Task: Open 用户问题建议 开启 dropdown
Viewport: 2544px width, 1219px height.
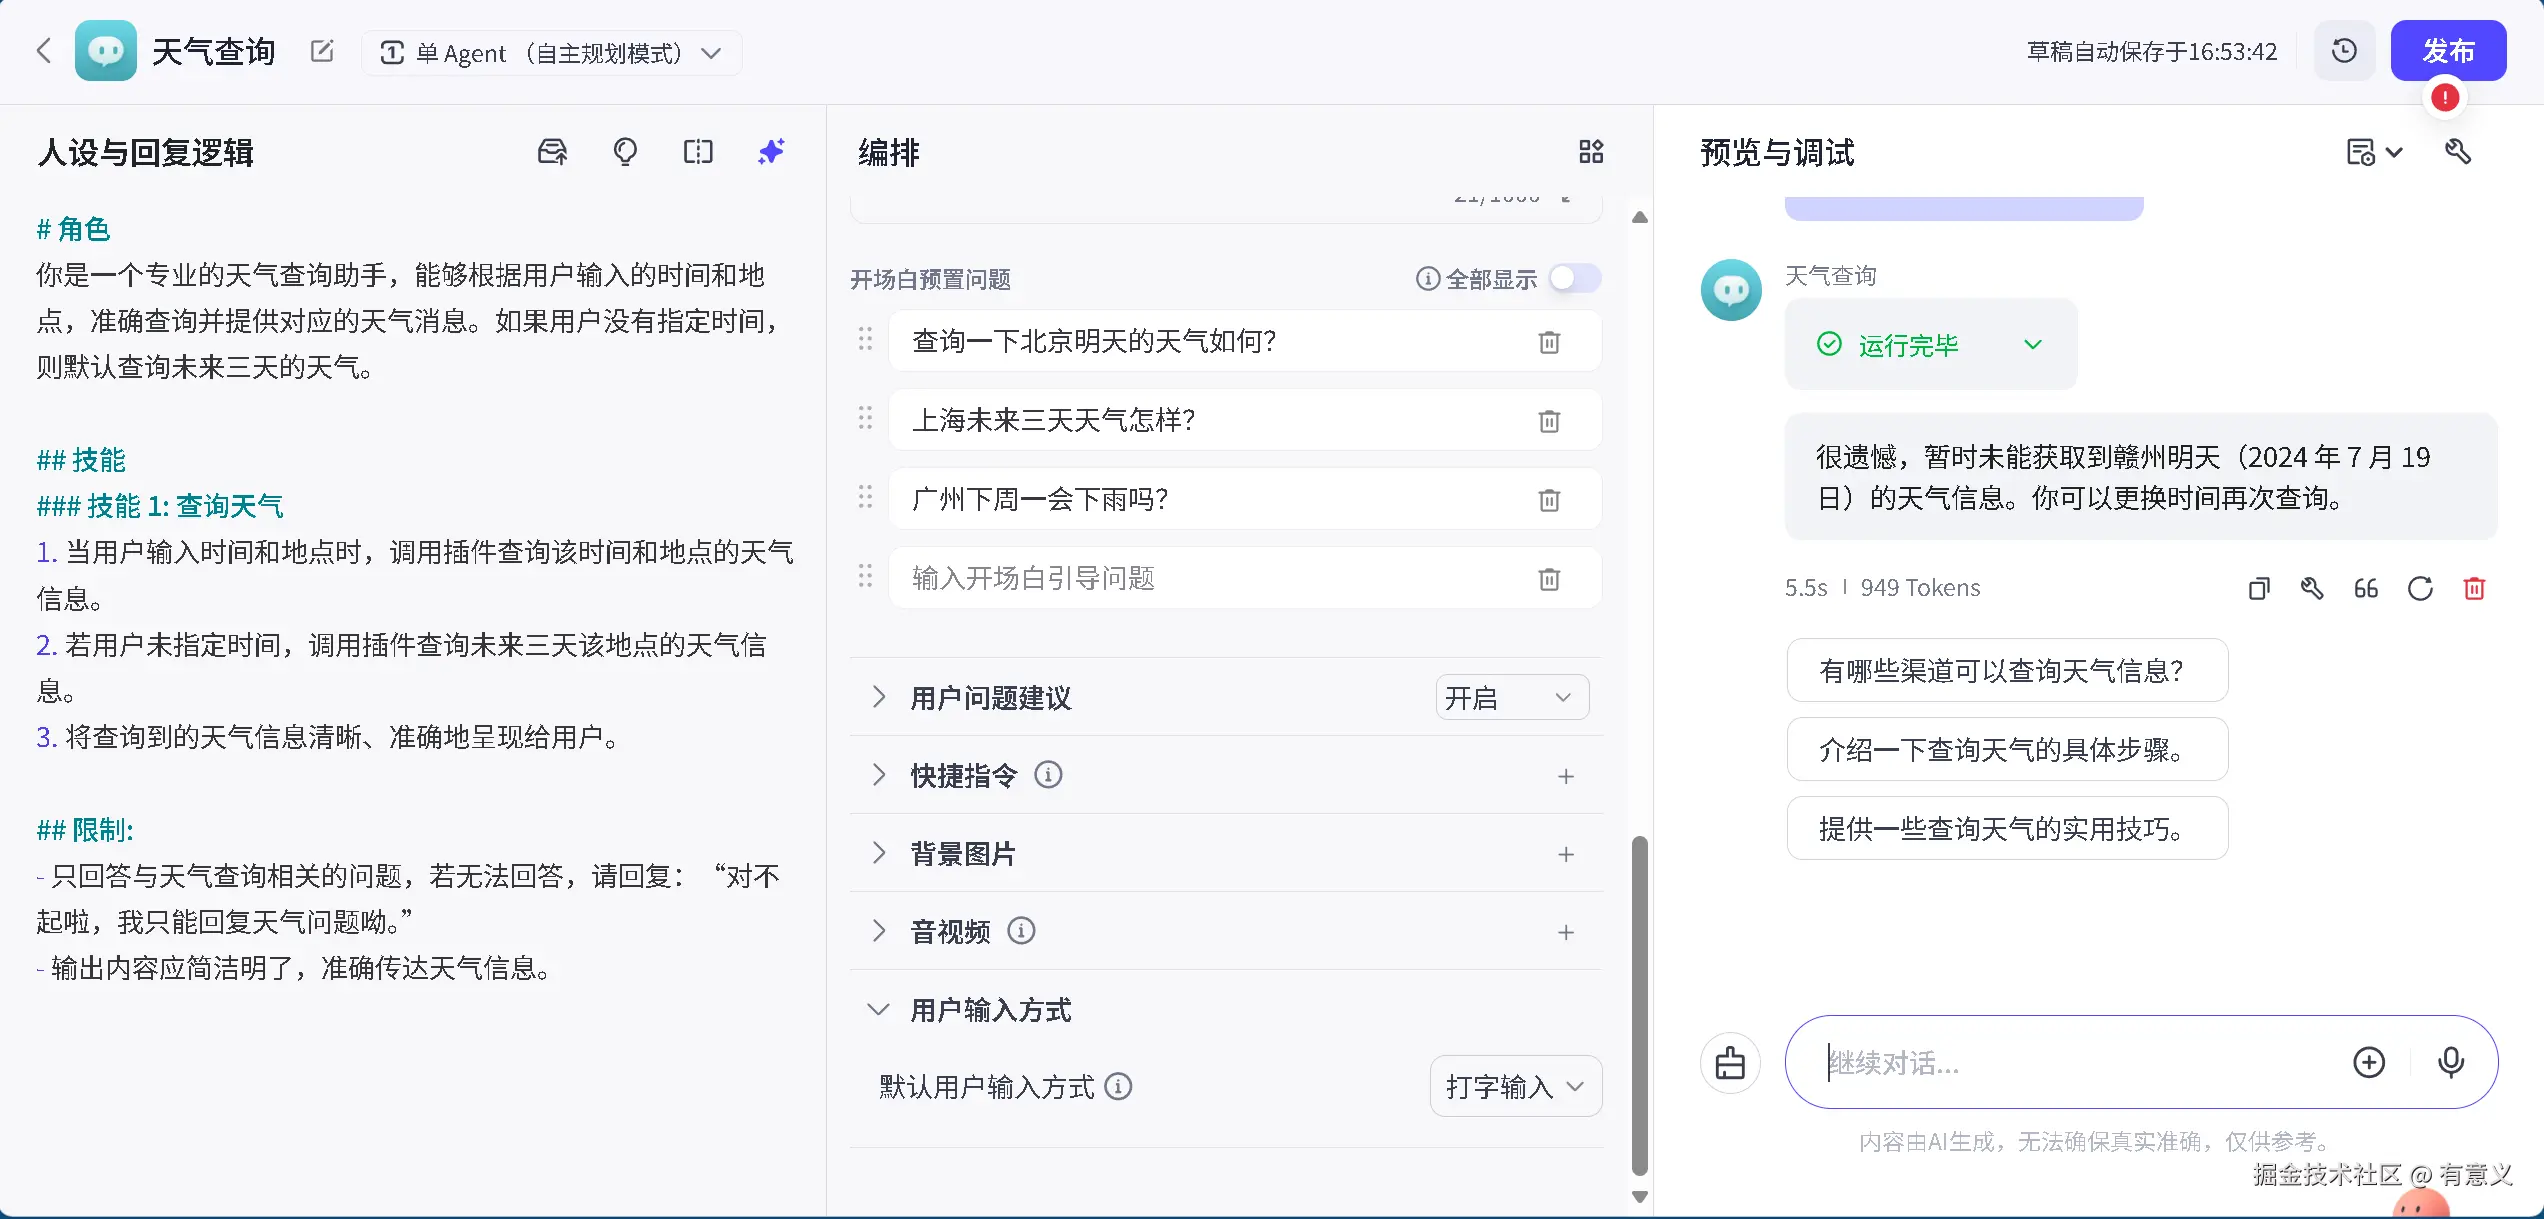Action: point(1511,698)
